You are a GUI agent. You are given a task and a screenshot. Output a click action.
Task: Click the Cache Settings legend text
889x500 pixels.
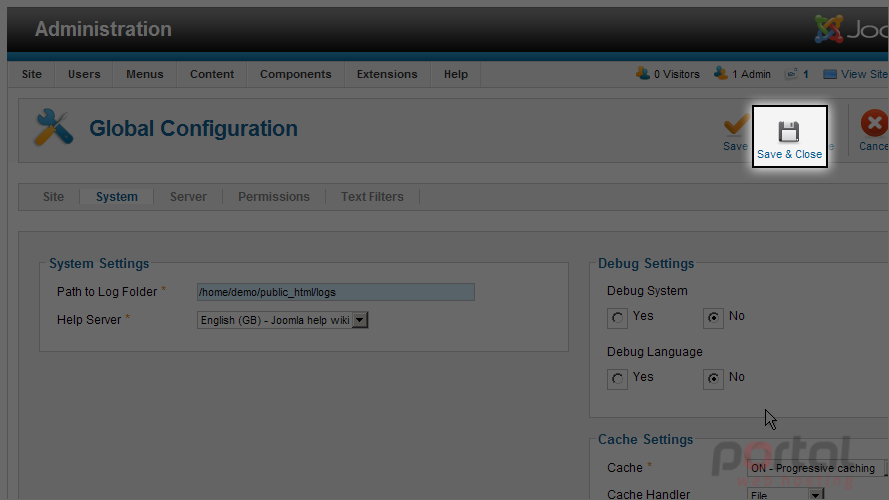tap(645, 439)
